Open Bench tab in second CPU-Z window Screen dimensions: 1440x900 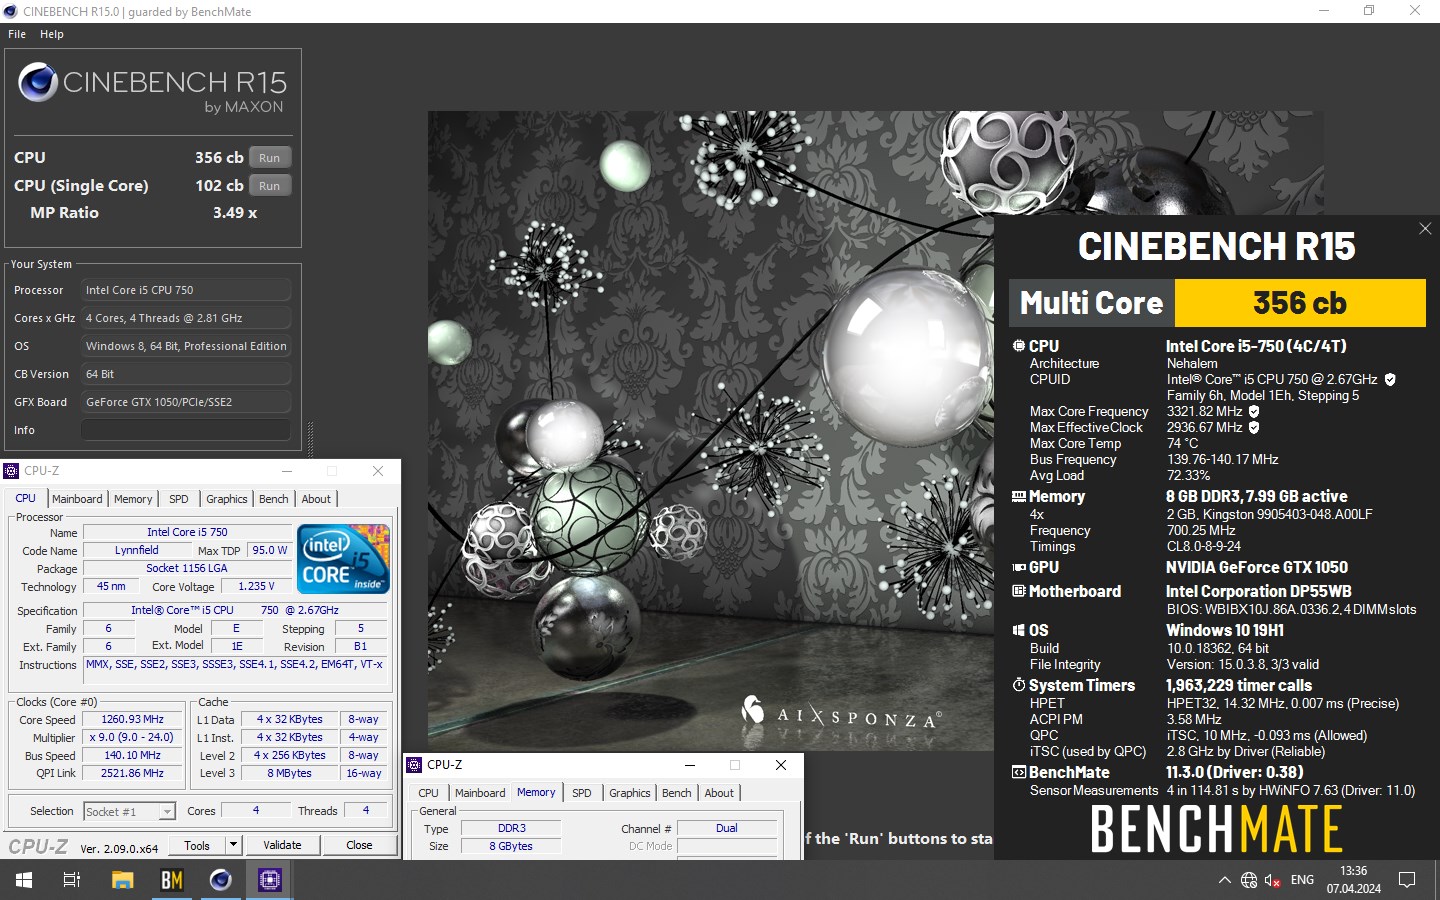[677, 793]
